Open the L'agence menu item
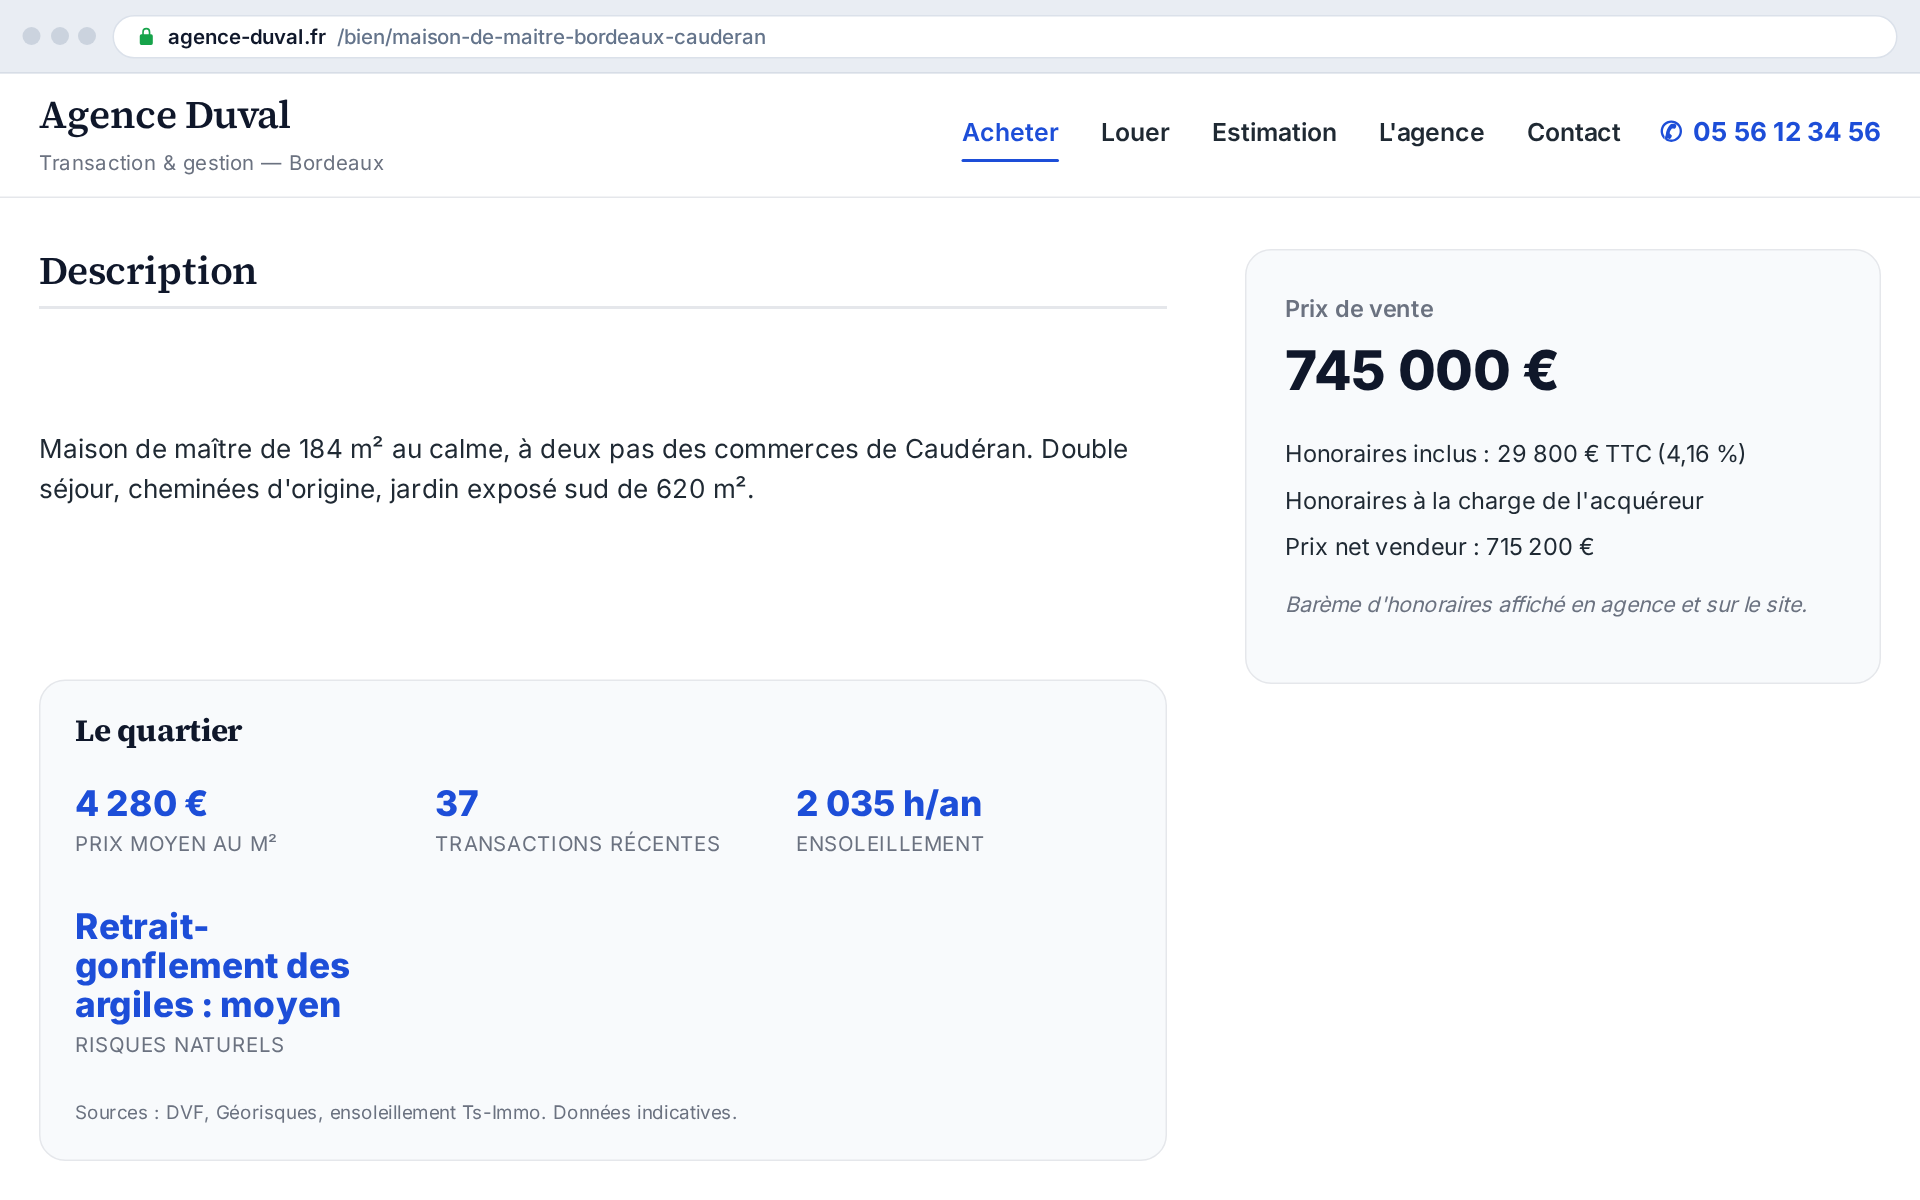 [x=1431, y=132]
